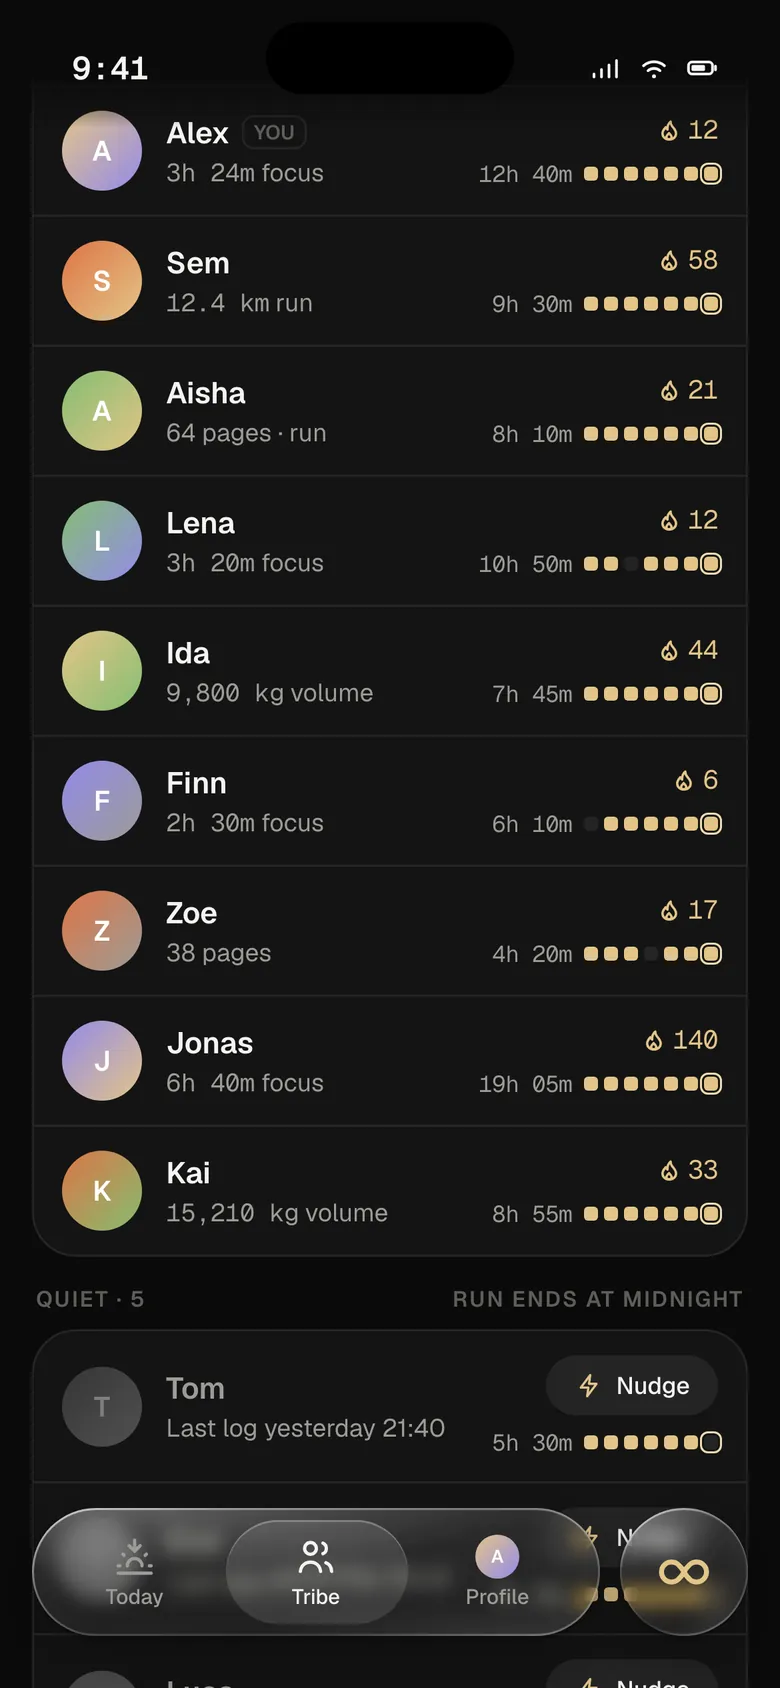Tap Kai's avatar circle
This screenshot has height=1688, width=780.
point(102,1191)
